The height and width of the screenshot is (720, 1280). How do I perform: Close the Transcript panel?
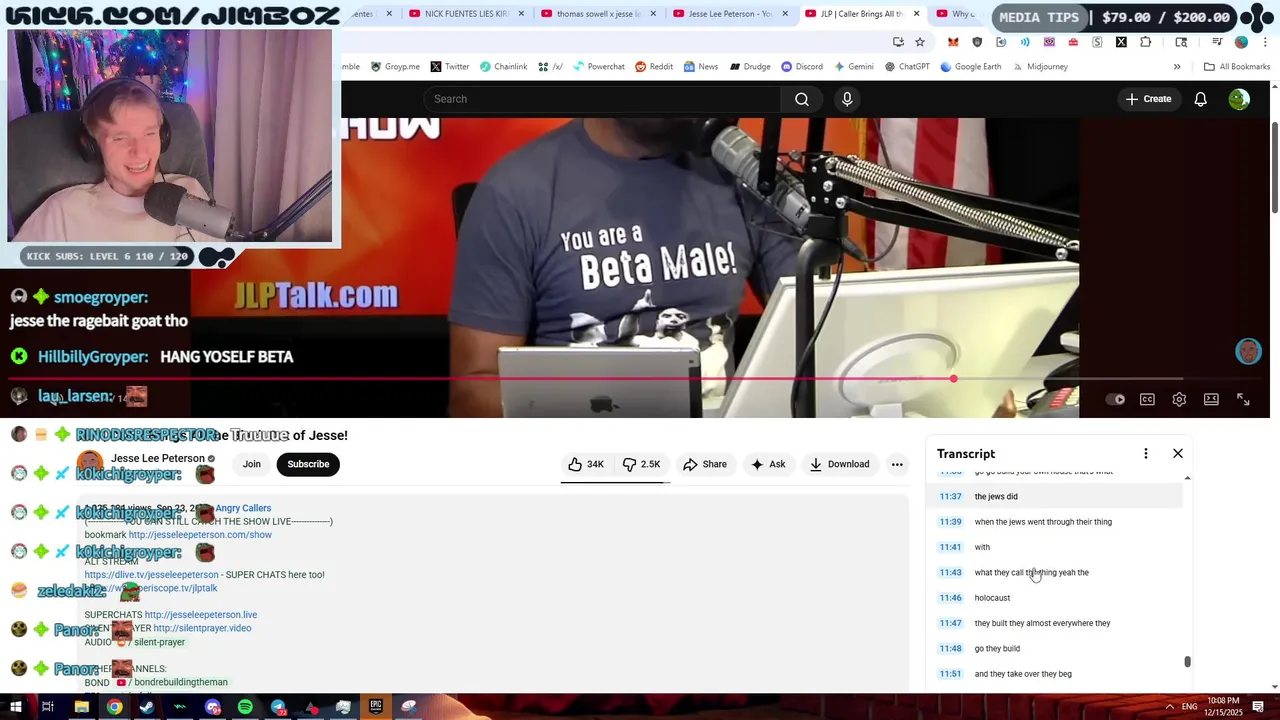click(x=1178, y=454)
